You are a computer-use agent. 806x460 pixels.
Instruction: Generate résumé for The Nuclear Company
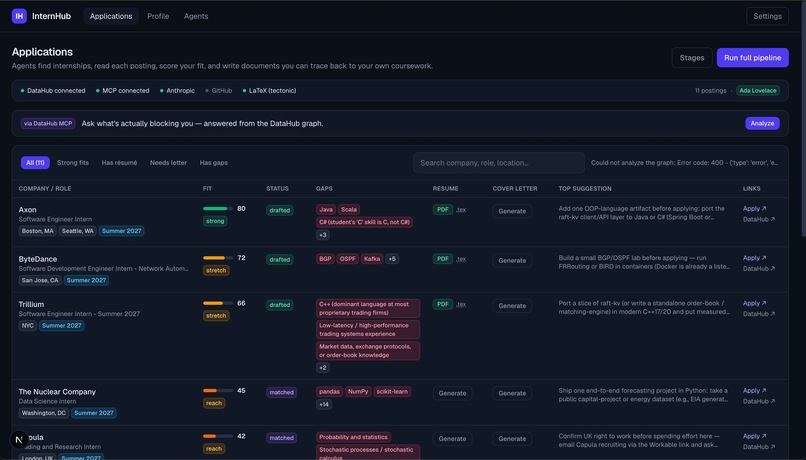pyautogui.click(x=452, y=393)
